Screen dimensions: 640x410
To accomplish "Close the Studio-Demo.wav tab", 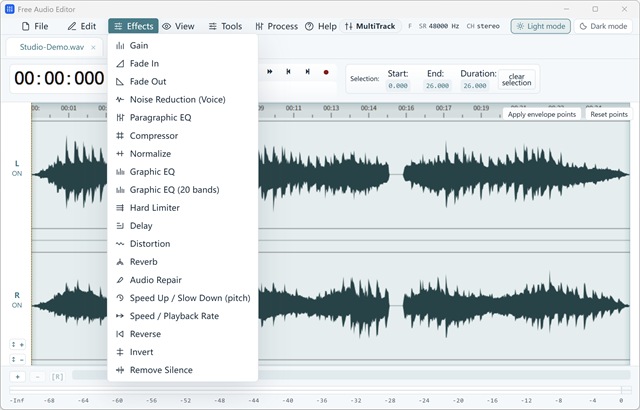I will point(93,48).
